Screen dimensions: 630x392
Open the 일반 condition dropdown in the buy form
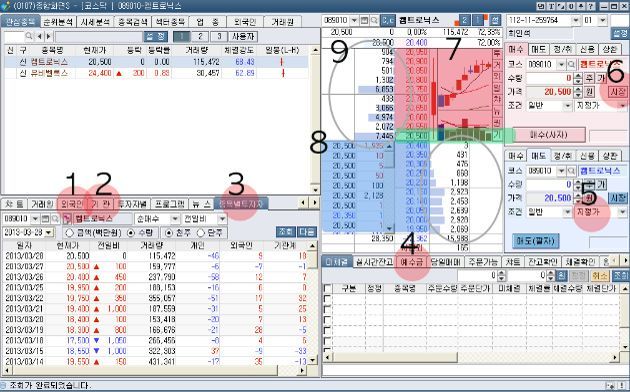(x=567, y=106)
